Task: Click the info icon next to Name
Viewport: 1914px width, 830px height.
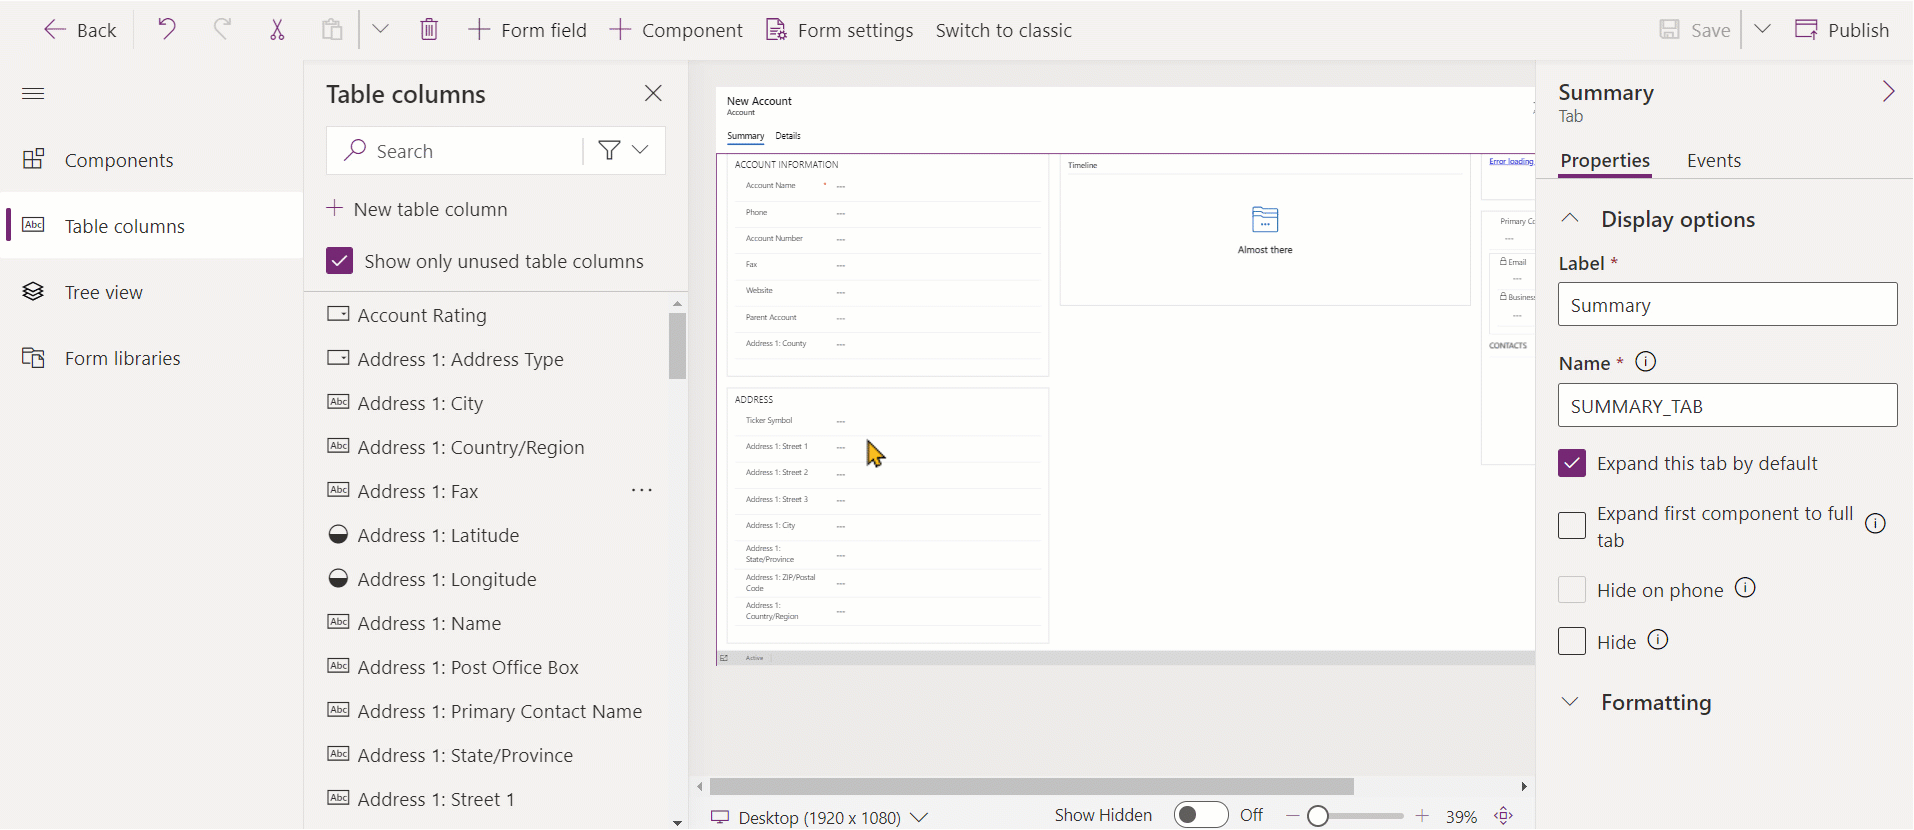Action: click(x=1645, y=362)
